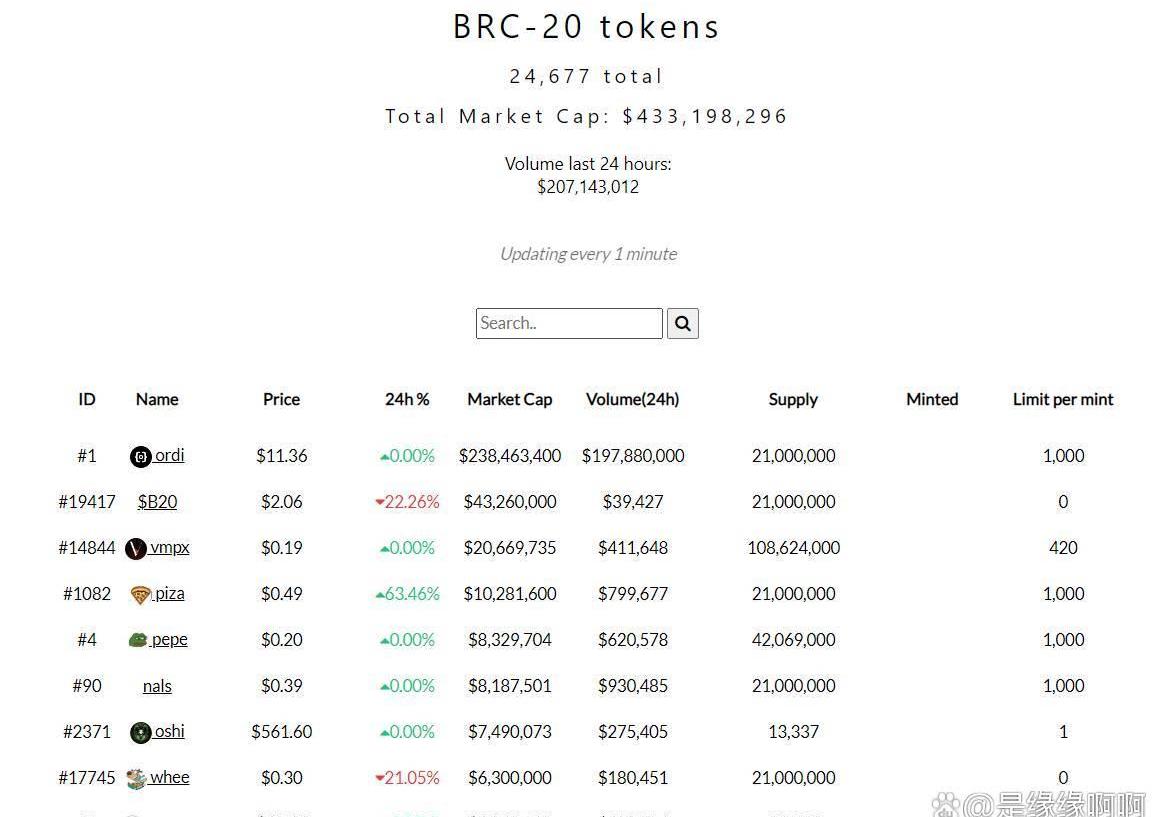
Task: Focus the Search input field
Action: (x=569, y=324)
